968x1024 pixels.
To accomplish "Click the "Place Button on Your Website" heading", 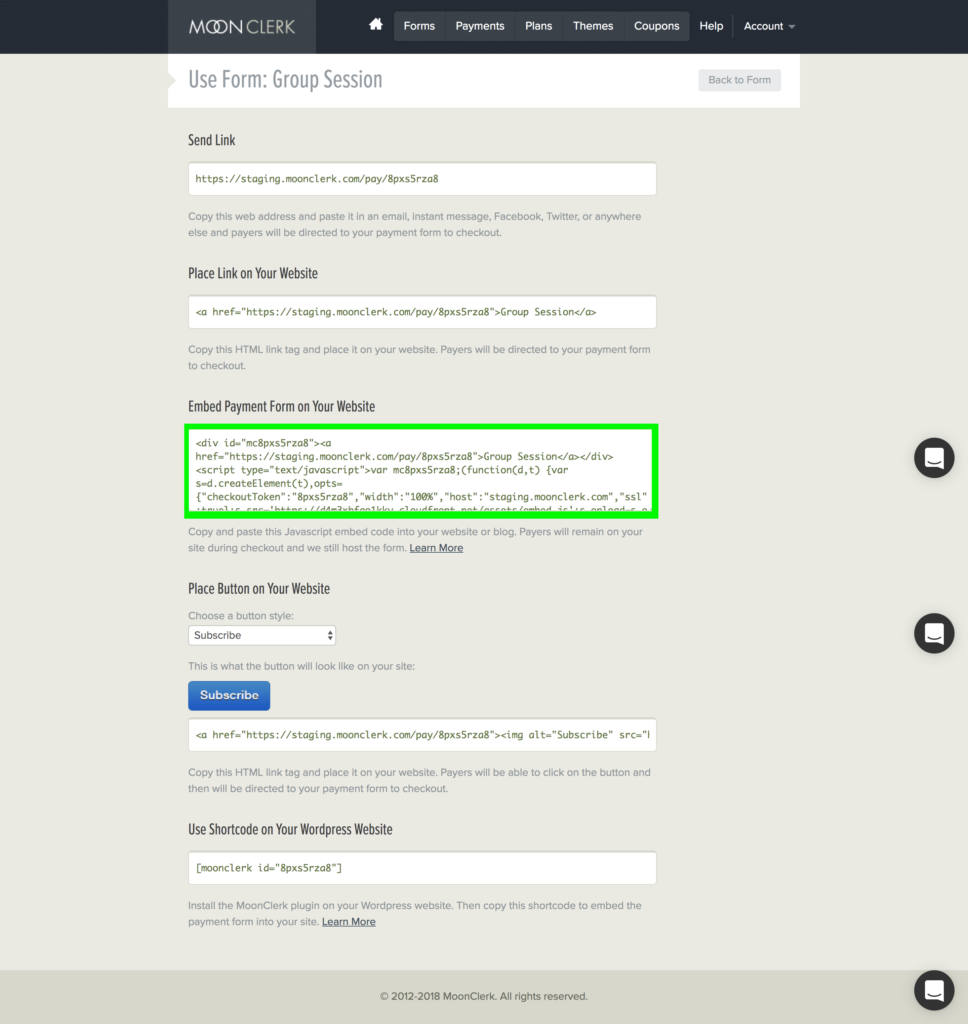I will (x=259, y=589).
